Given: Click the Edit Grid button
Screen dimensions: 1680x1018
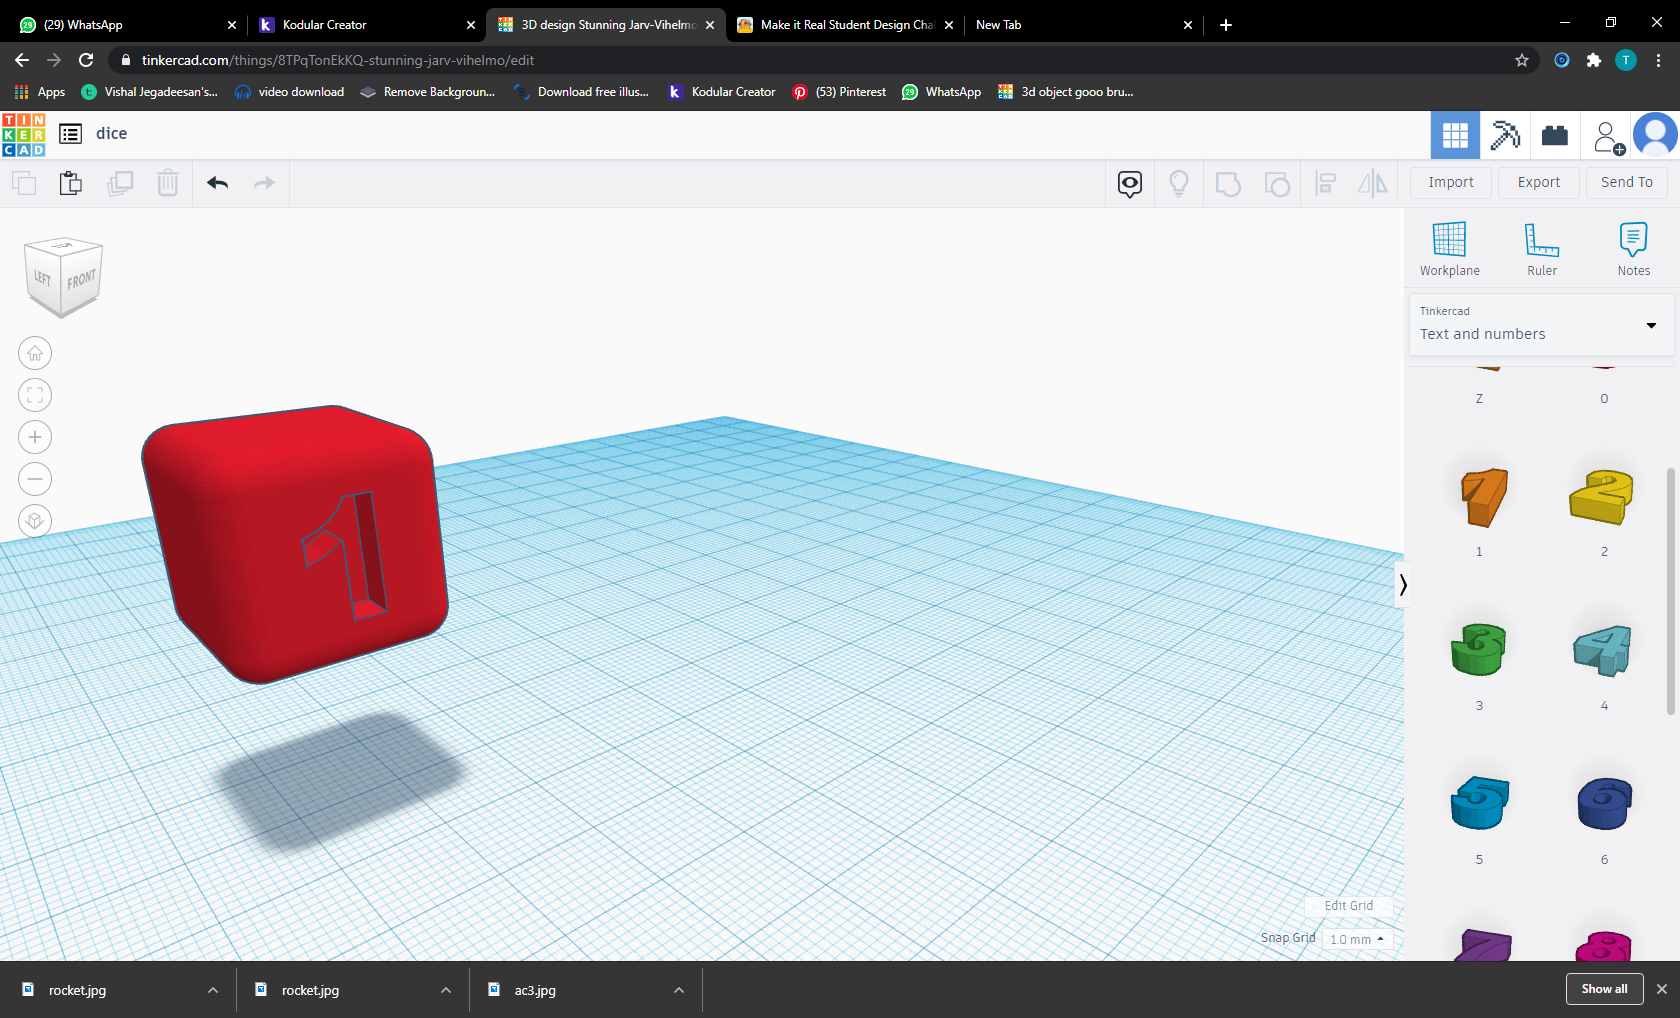Looking at the screenshot, I should 1348,906.
